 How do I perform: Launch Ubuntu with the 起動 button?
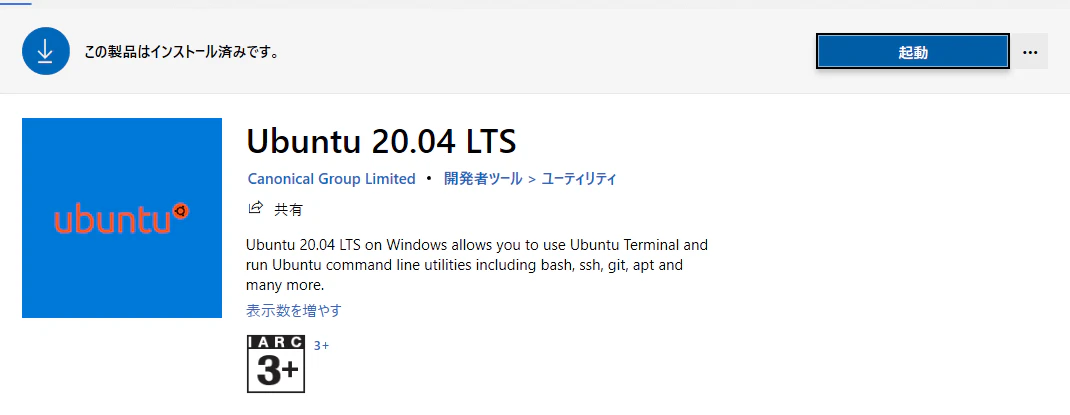click(x=912, y=52)
